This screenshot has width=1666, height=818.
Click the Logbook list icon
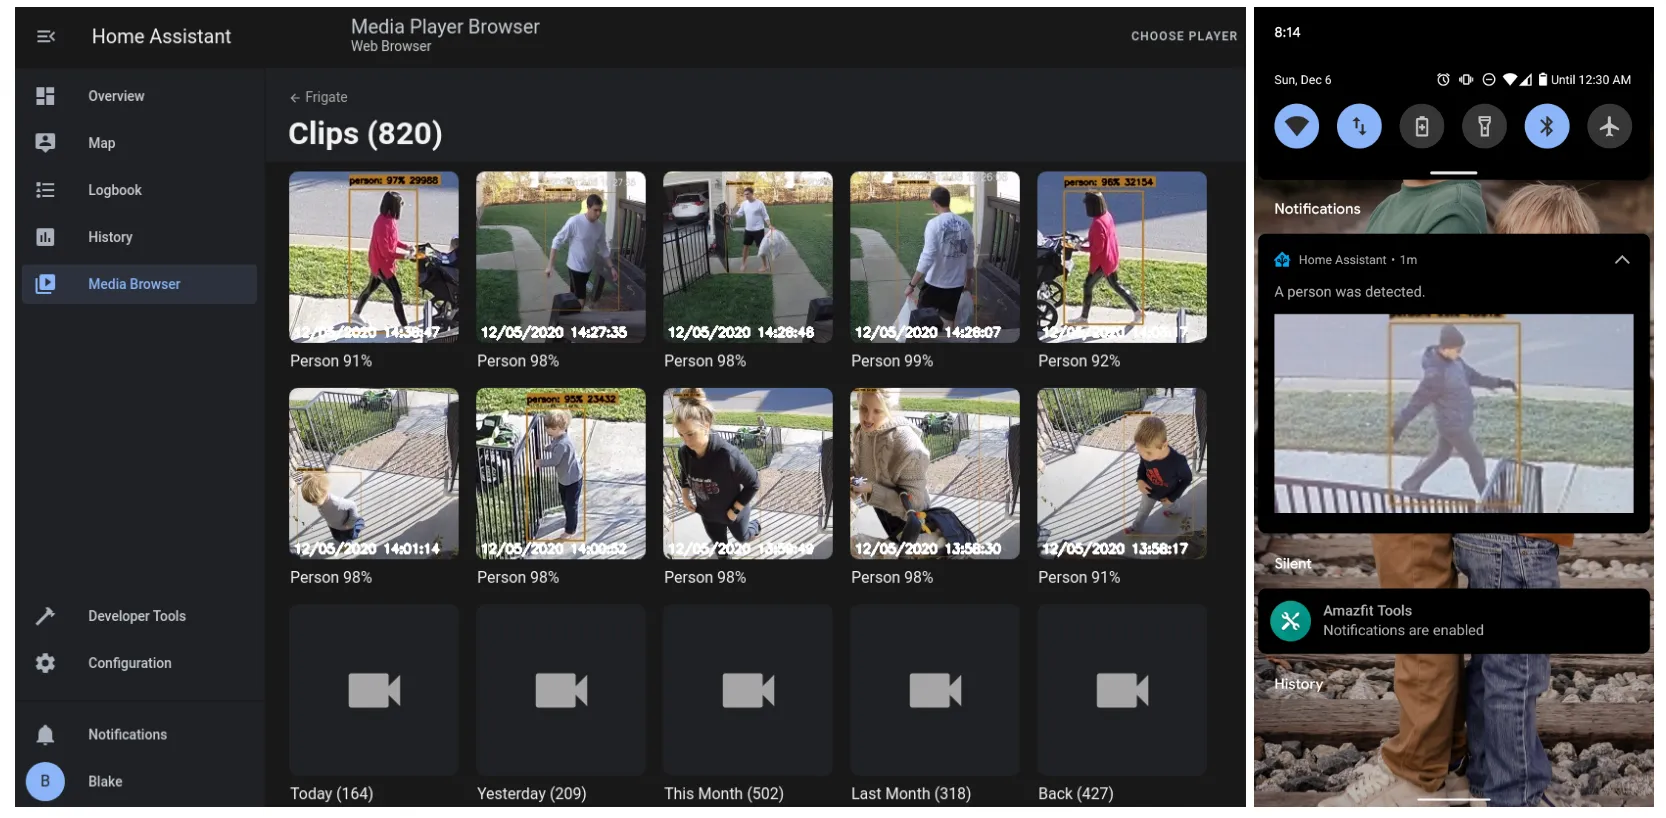tap(45, 190)
